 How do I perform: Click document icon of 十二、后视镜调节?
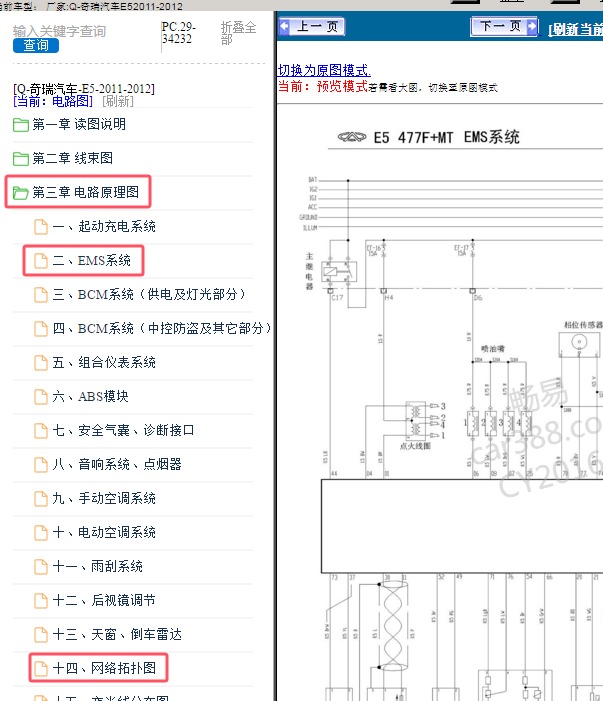tap(41, 600)
